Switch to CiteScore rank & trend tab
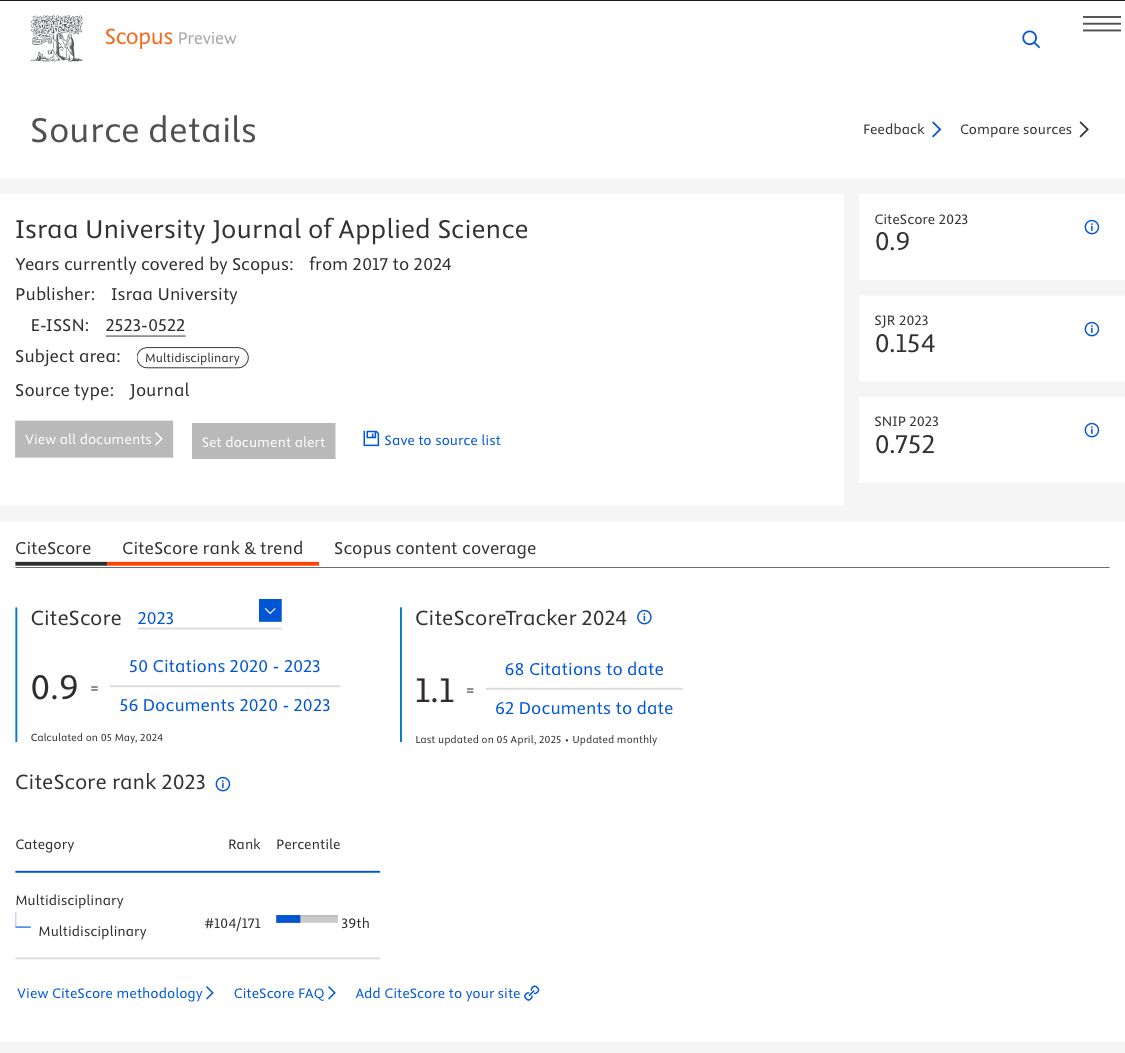The image size is (1125, 1053). tap(212, 548)
